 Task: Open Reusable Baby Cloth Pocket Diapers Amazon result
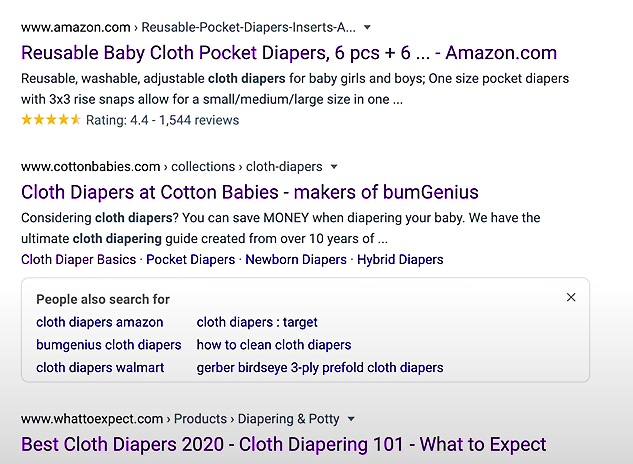point(289,53)
